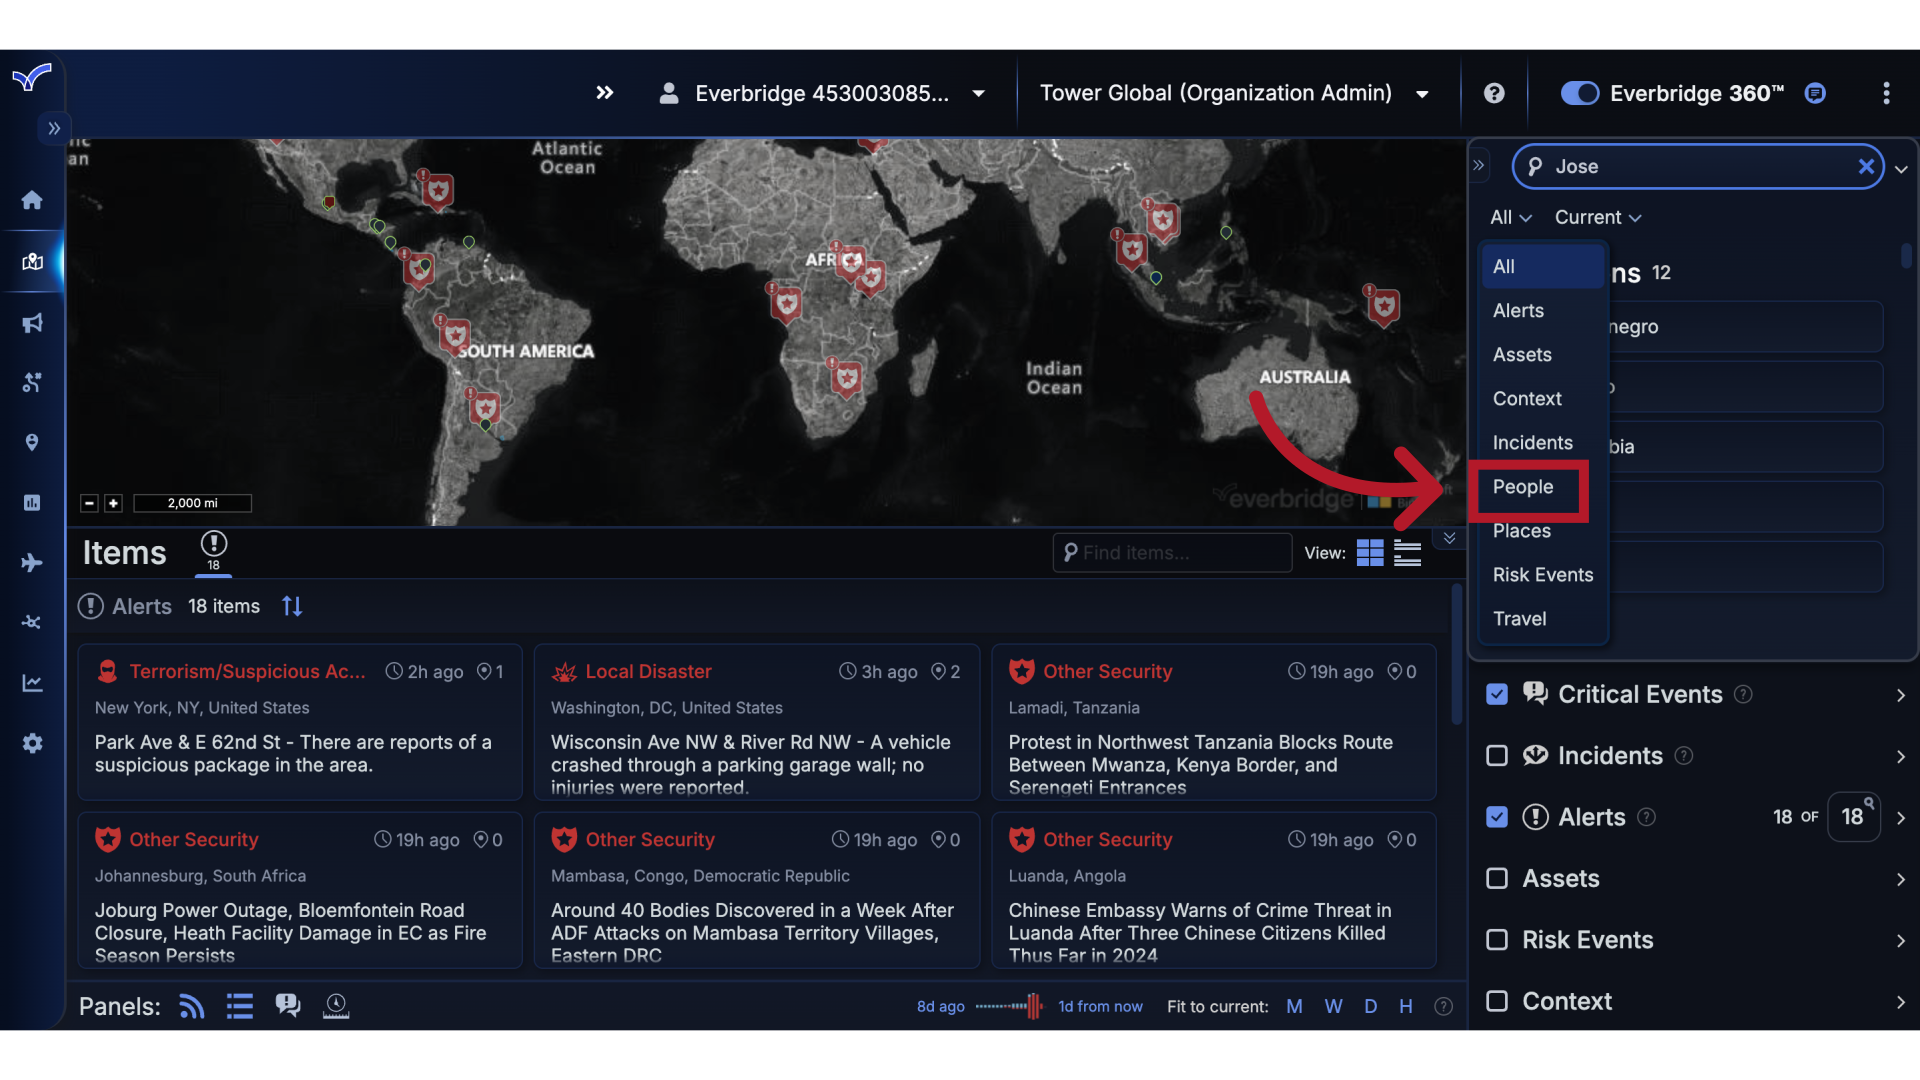Toggle the Everbridge 360 switch

1578,93
